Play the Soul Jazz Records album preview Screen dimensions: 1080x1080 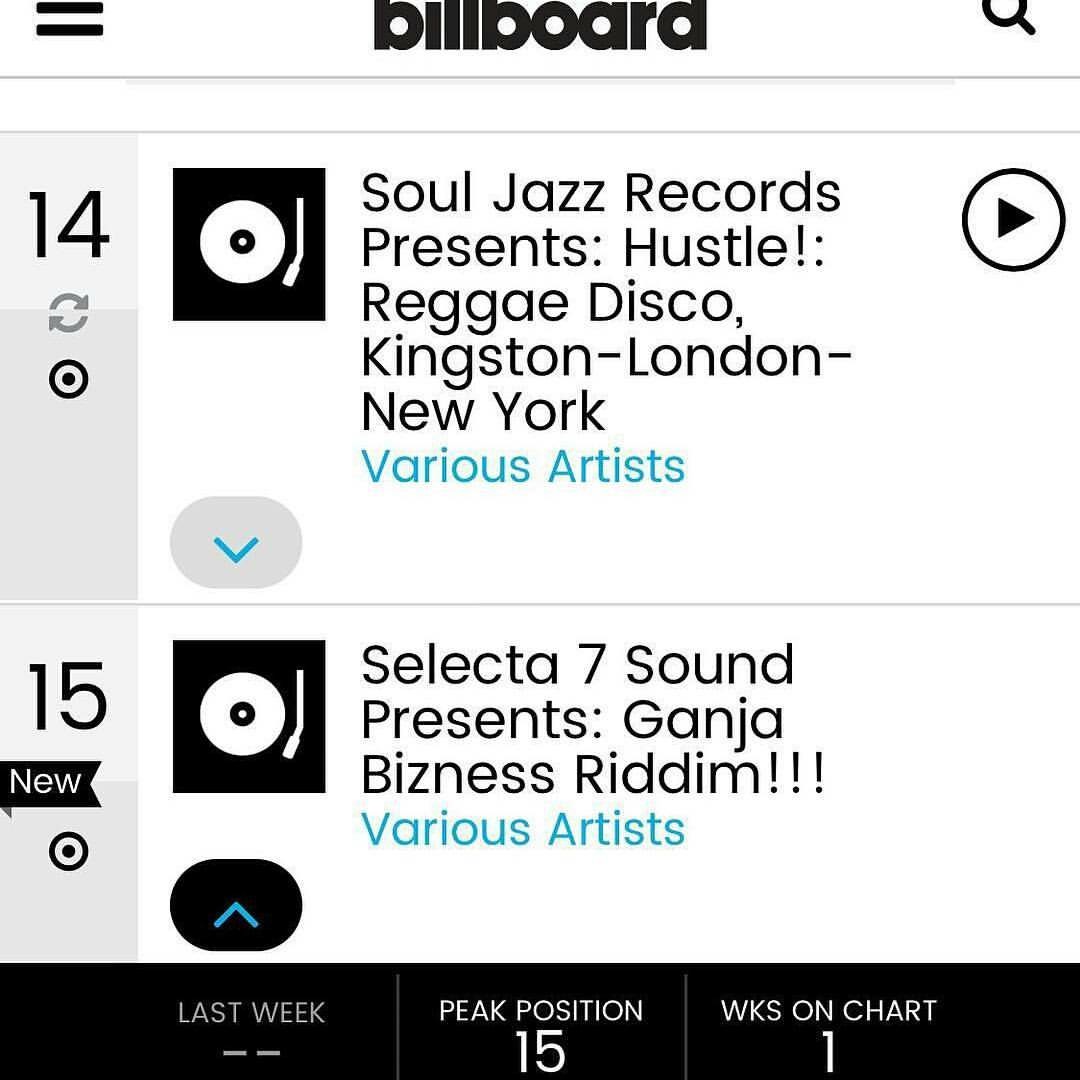pyautogui.click(x=1013, y=219)
